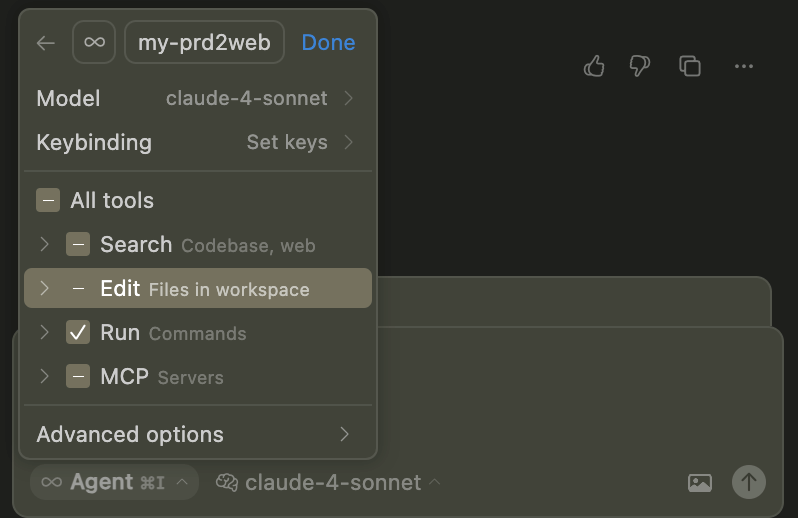Click the copy message icon

pos(690,66)
